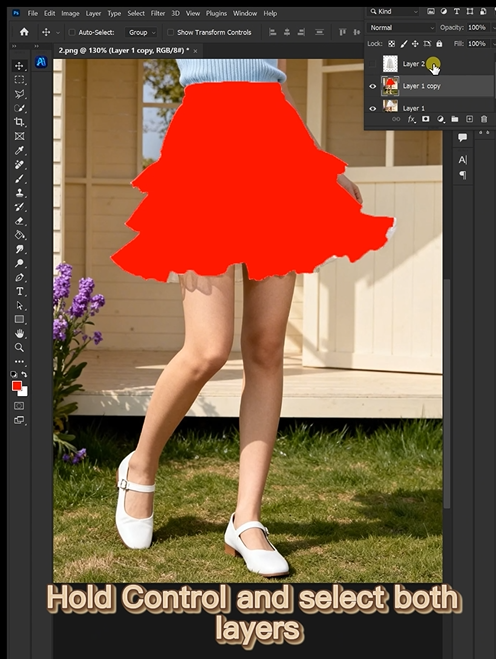Select the Spot Healing Brush tool
Viewport: 496px width, 659px height.
[x=19, y=164]
